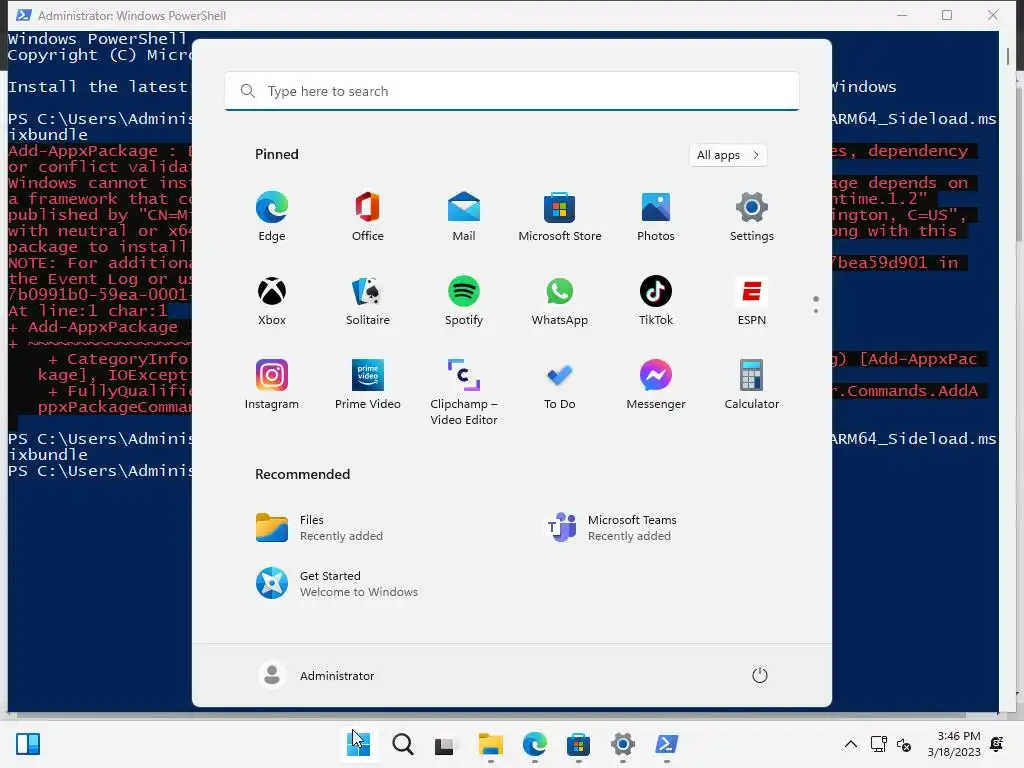Launch the Xbox app
The height and width of the screenshot is (768, 1024).
(272, 301)
